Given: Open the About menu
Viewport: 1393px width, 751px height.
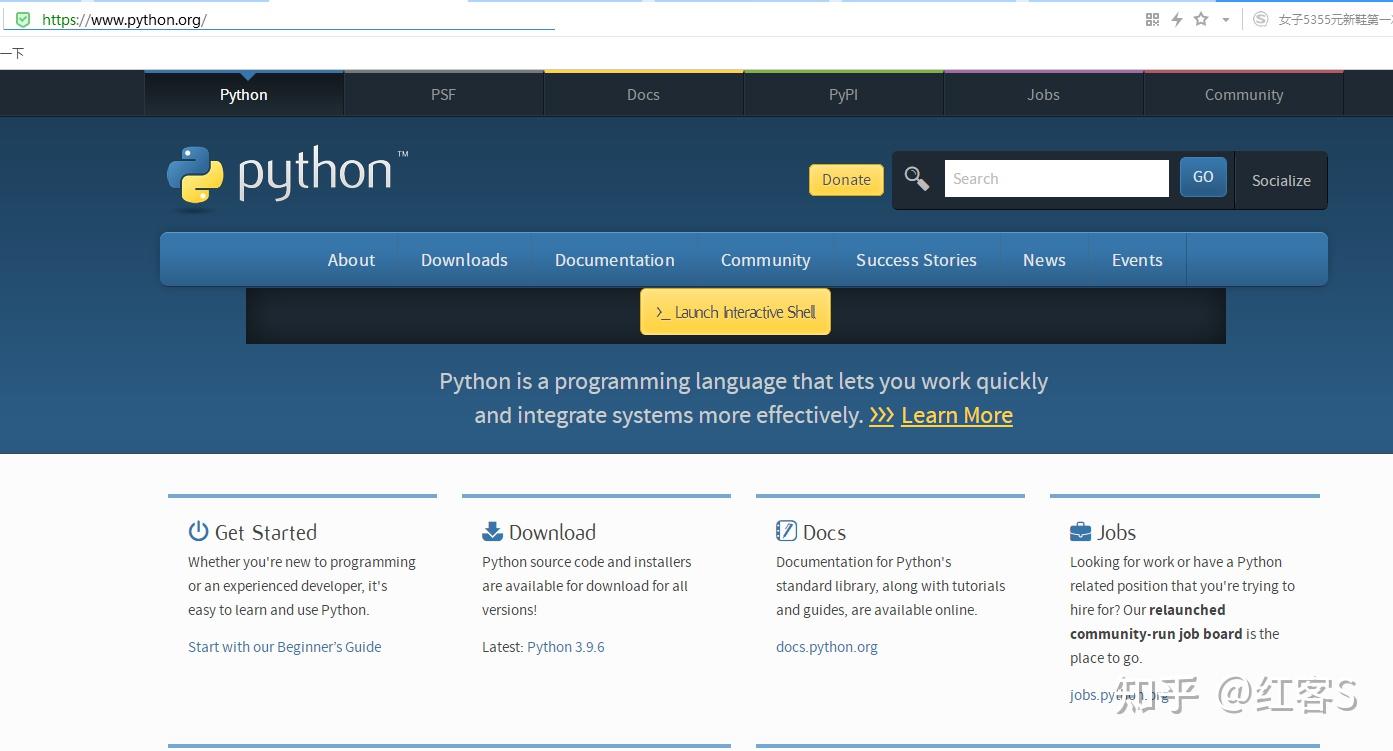Looking at the screenshot, I should click(351, 260).
